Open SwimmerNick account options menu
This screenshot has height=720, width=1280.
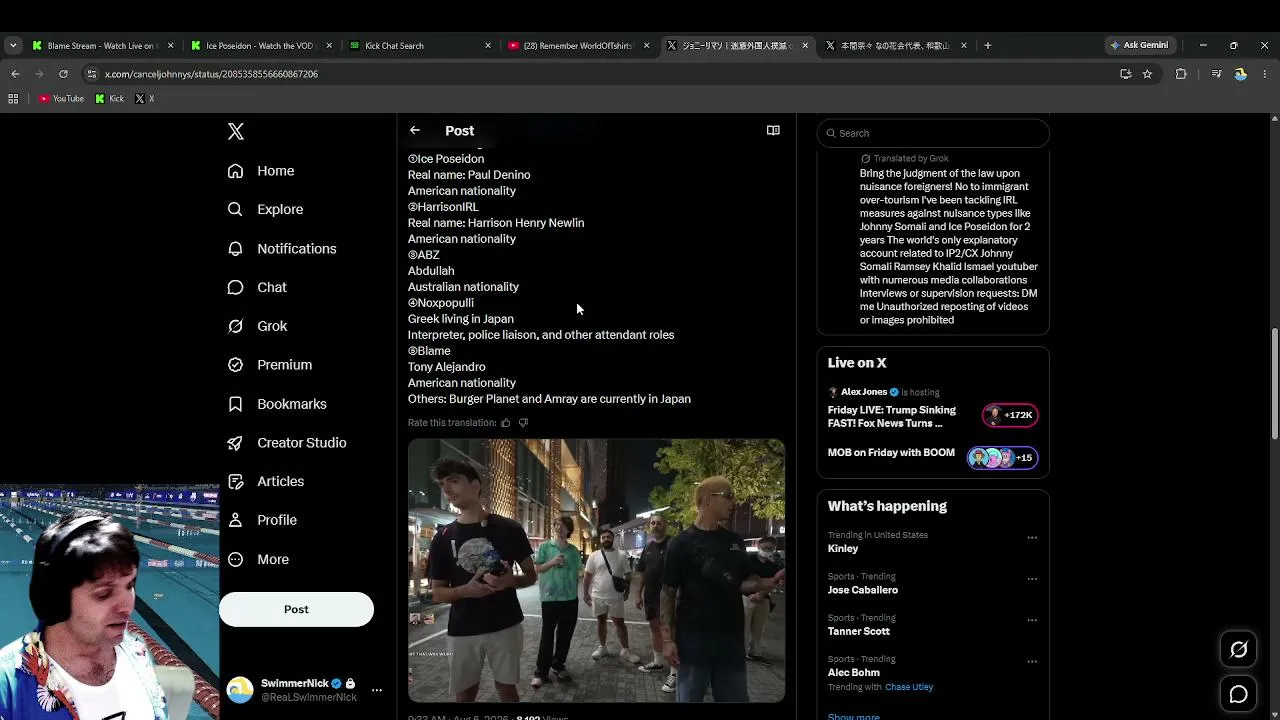[377, 690]
